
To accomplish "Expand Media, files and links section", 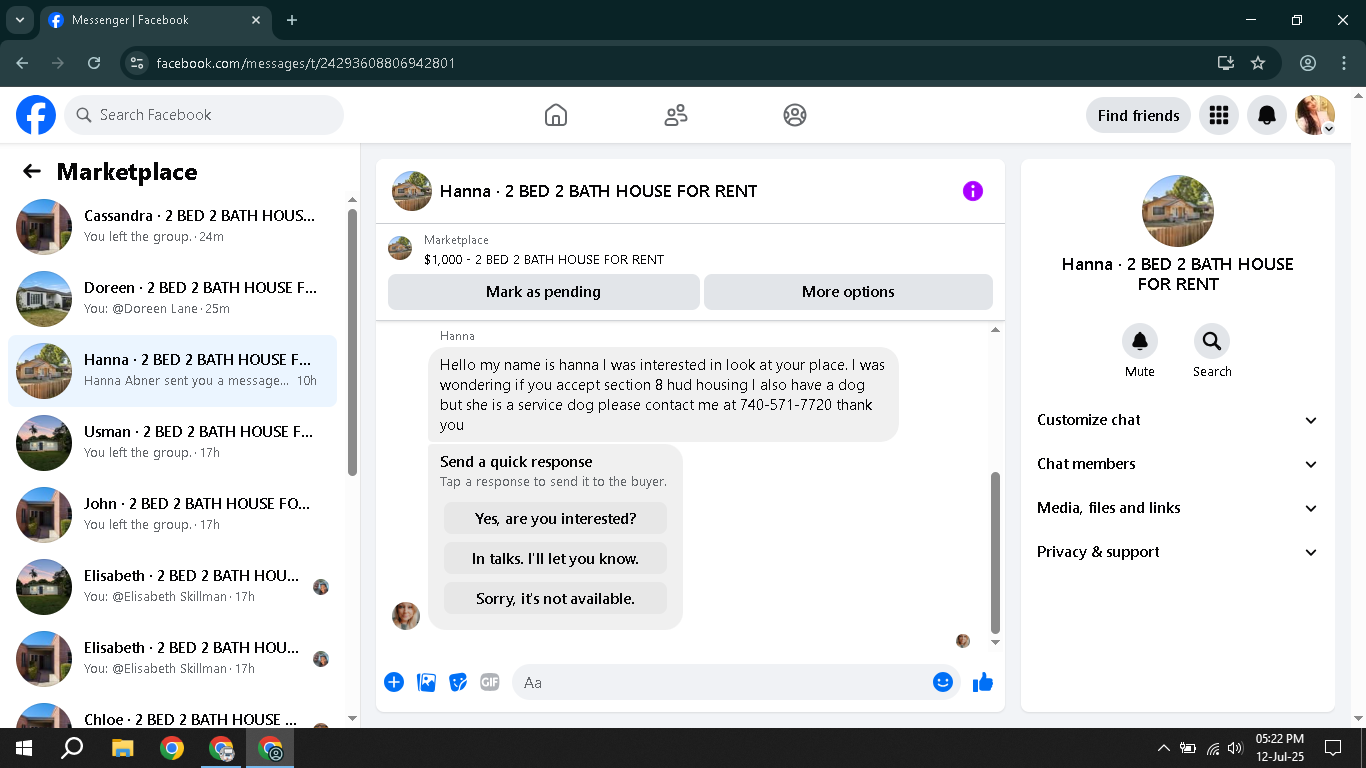I will pyautogui.click(x=1178, y=508).
